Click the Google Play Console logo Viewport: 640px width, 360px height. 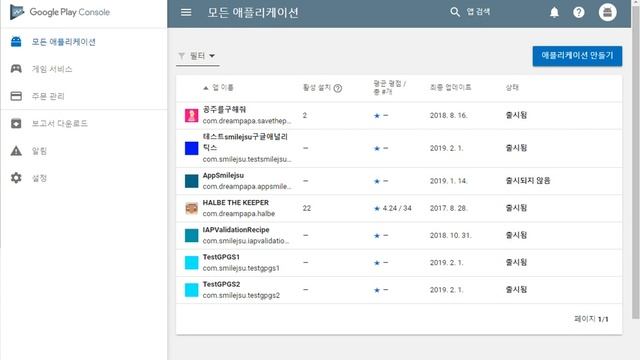pos(60,12)
